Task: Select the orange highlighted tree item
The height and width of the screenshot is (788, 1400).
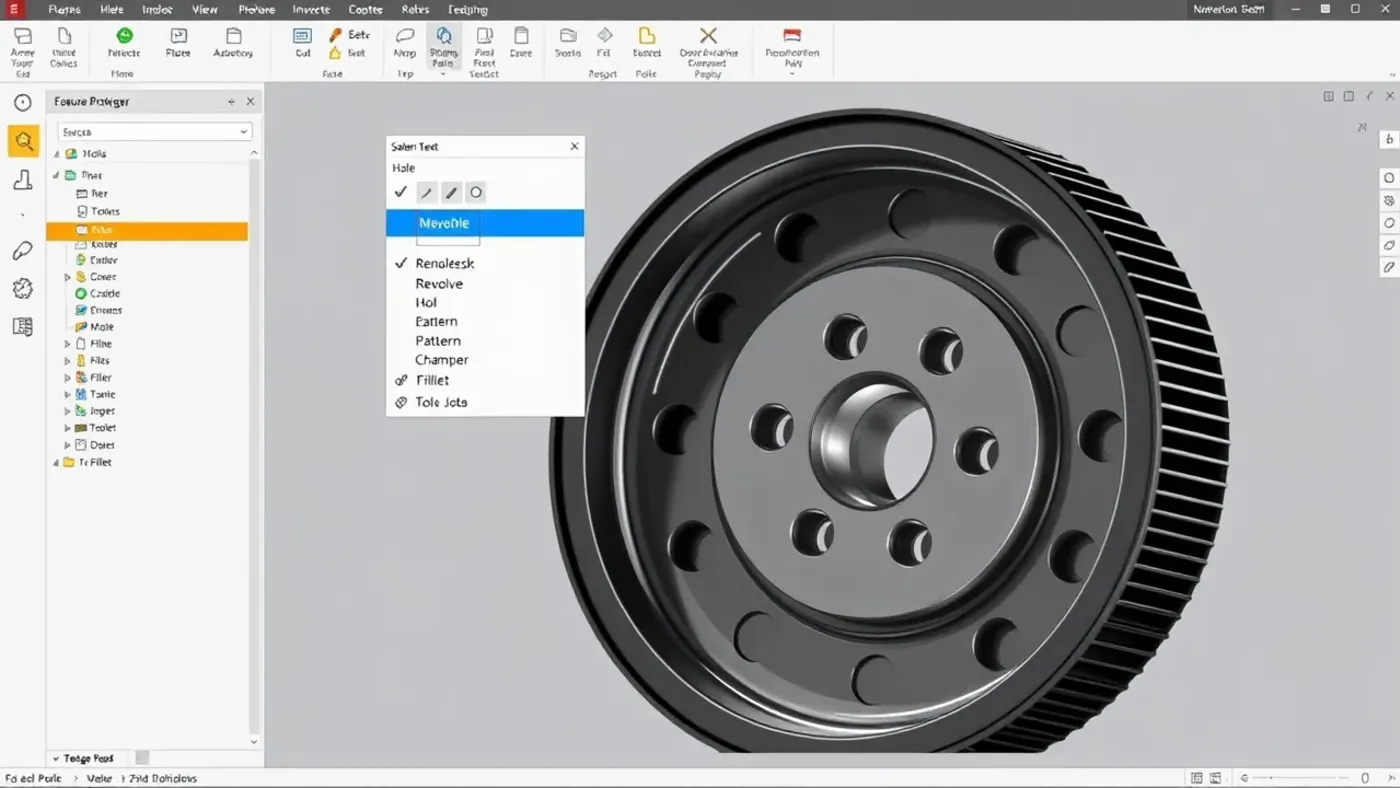Action: (x=147, y=230)
